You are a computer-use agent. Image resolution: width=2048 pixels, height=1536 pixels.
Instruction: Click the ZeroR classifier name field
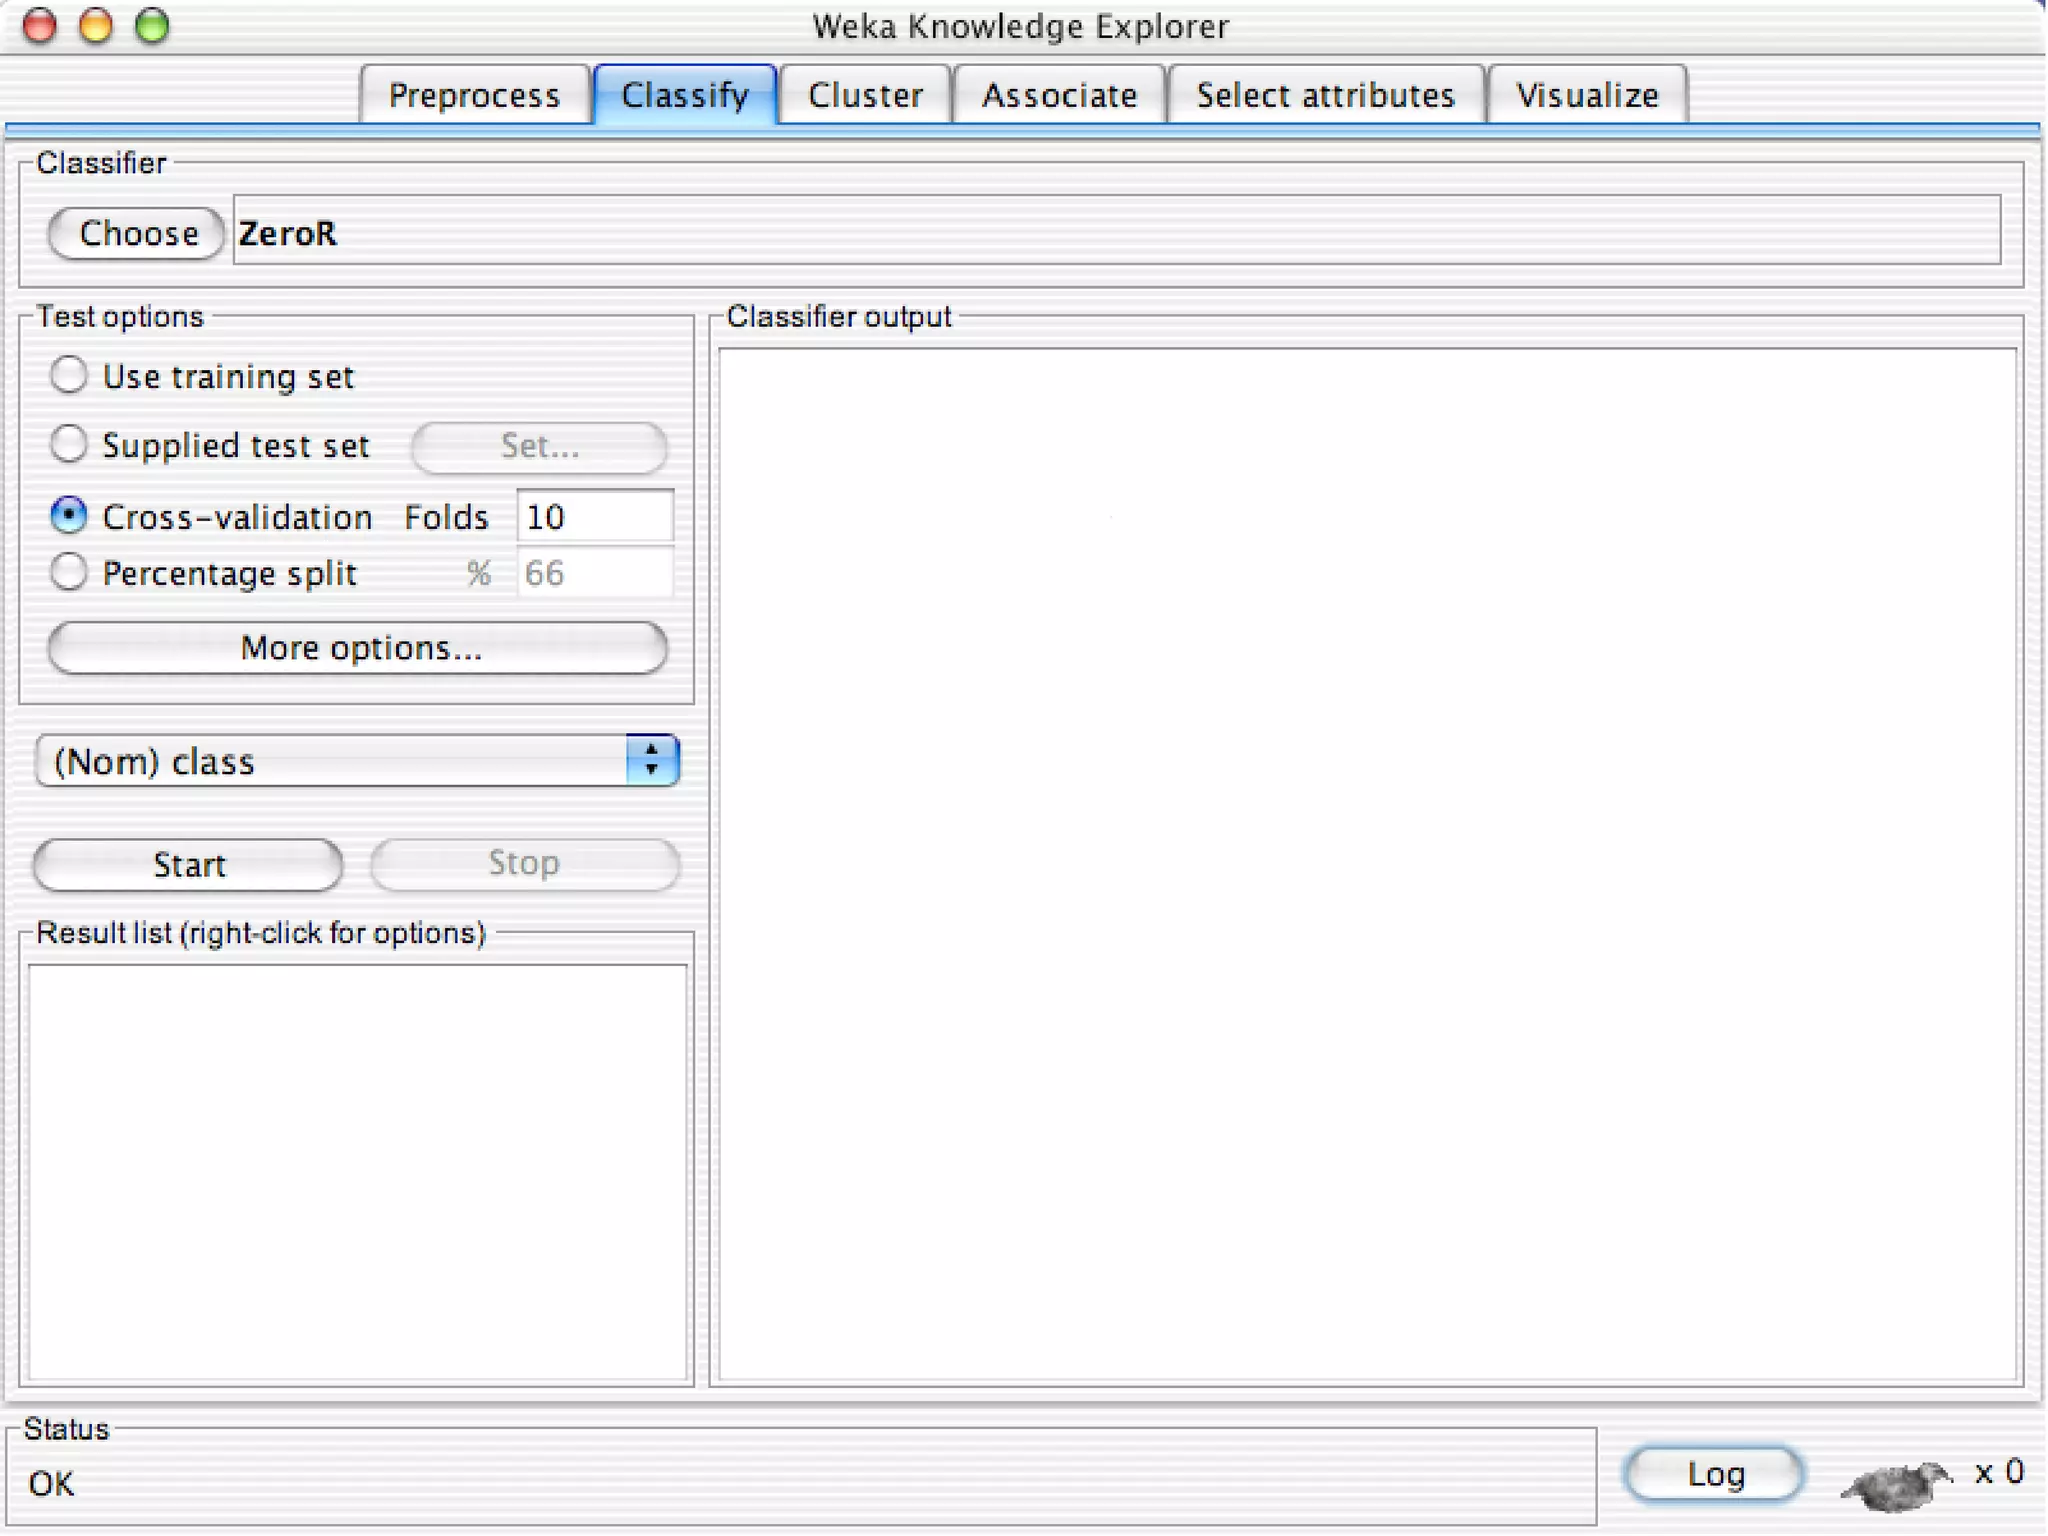click(x=1116, y=232)
